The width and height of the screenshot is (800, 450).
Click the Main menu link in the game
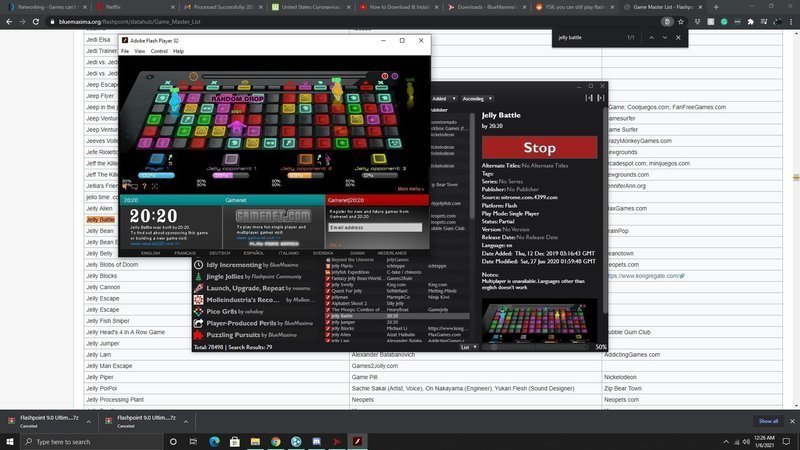[x=410, y=189]
